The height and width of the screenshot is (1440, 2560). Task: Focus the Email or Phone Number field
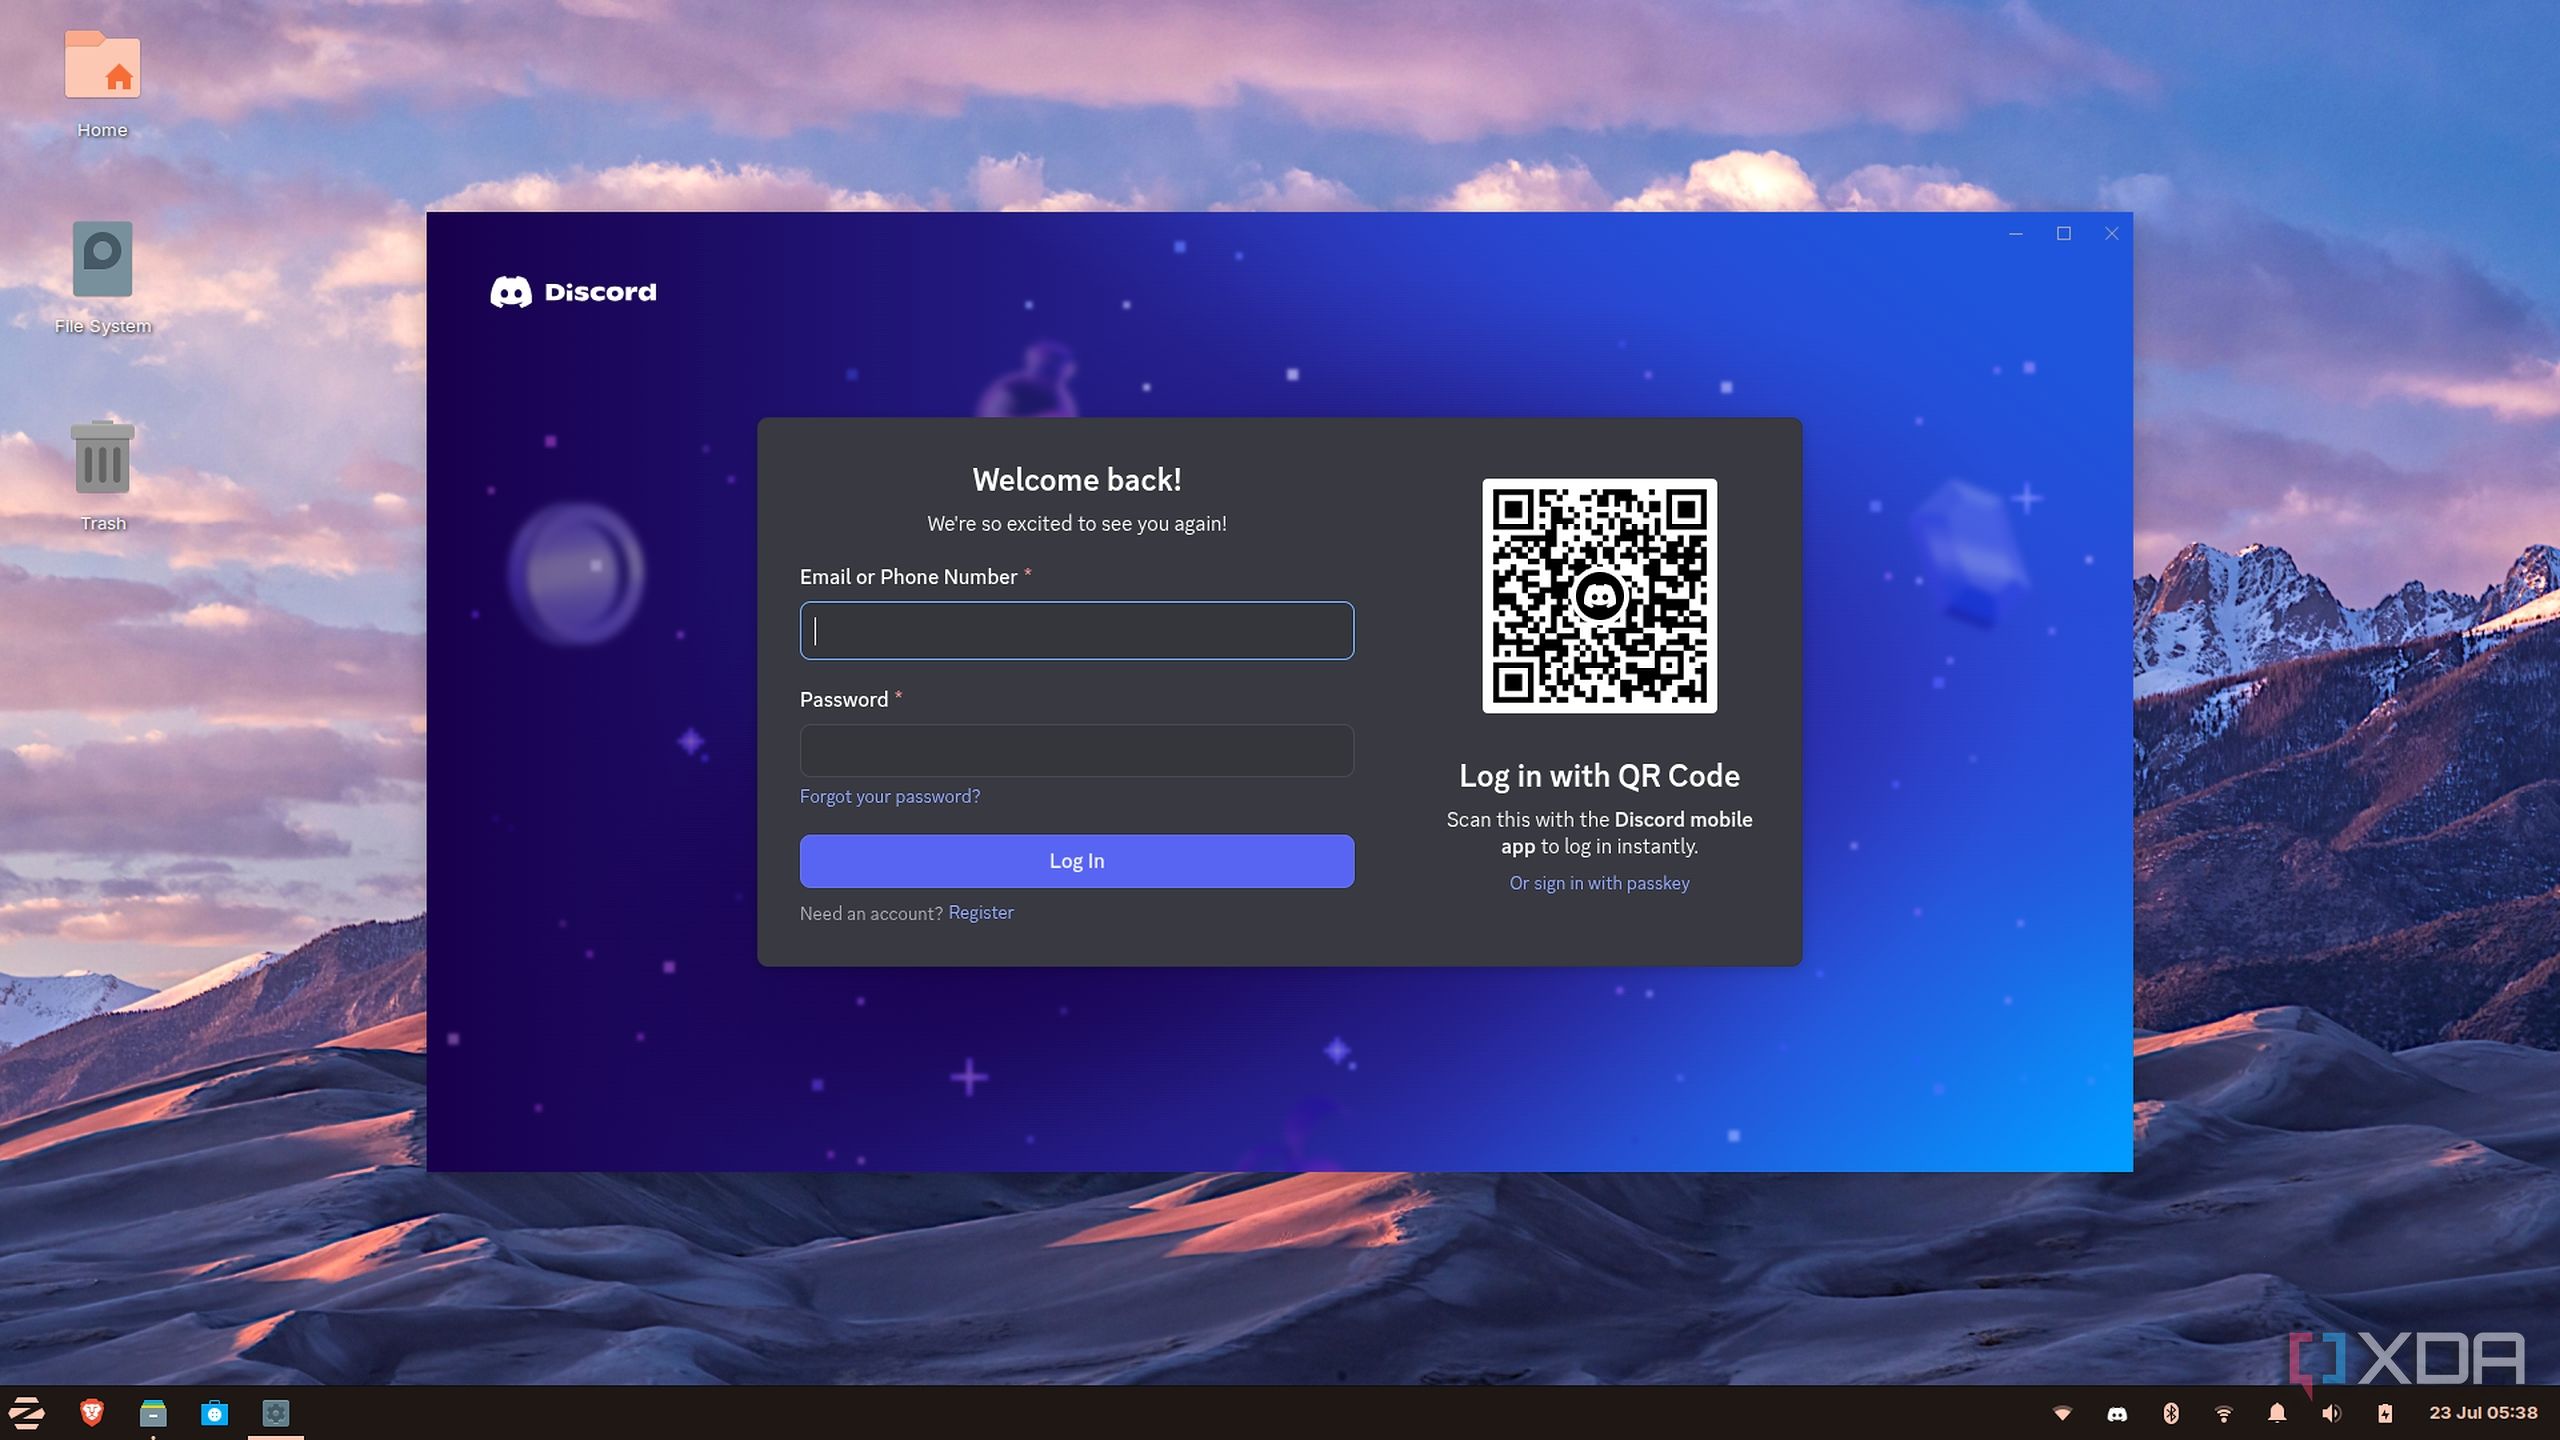point(1077,630)
